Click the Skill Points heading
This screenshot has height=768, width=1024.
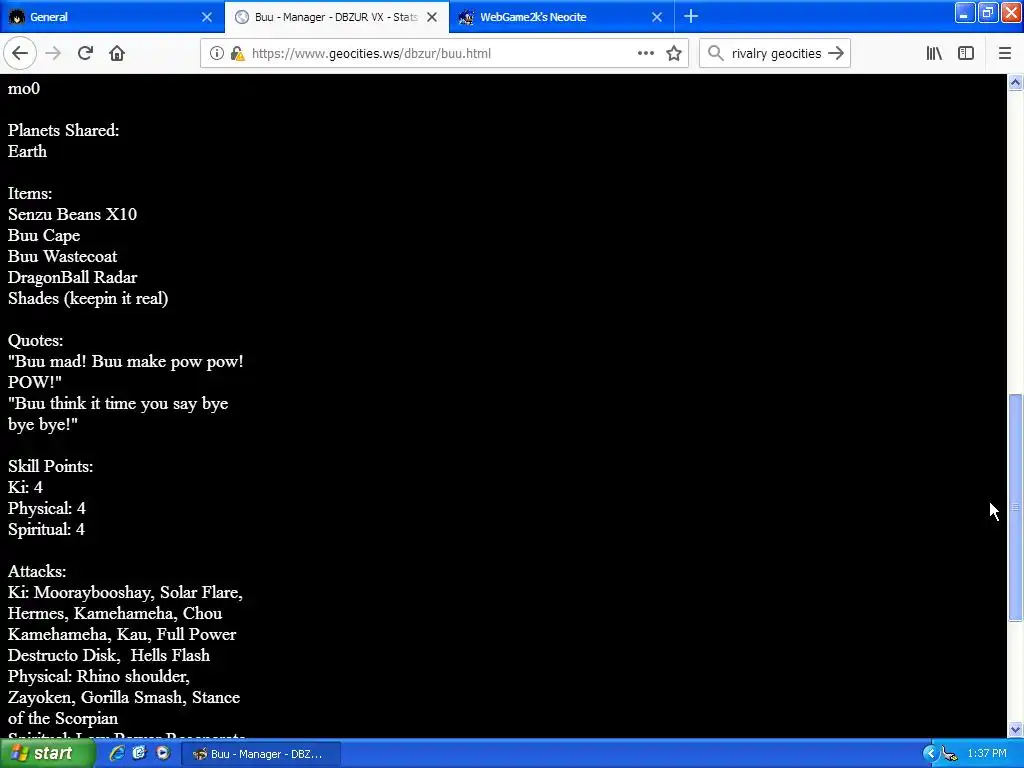[50, 466]
